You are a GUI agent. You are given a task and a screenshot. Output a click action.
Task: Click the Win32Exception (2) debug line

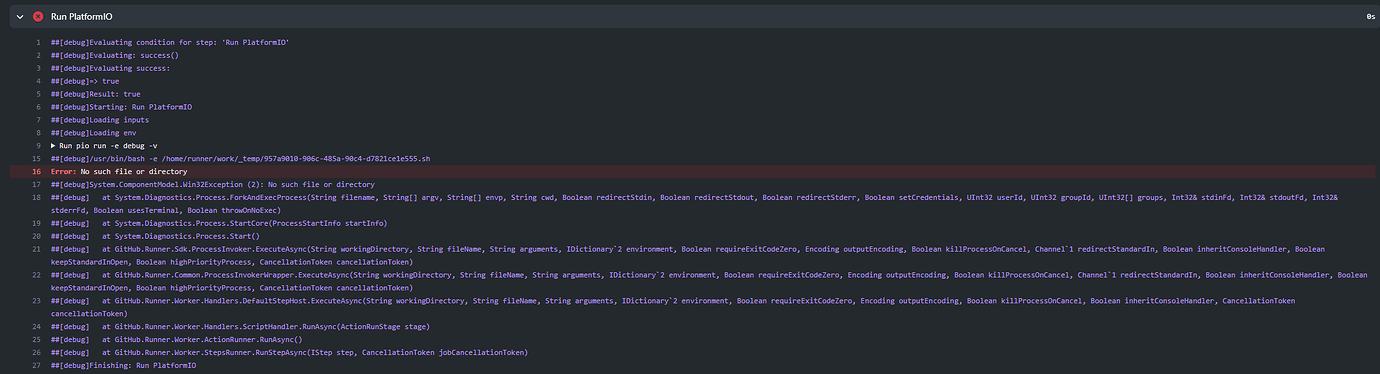click(212, 184)
